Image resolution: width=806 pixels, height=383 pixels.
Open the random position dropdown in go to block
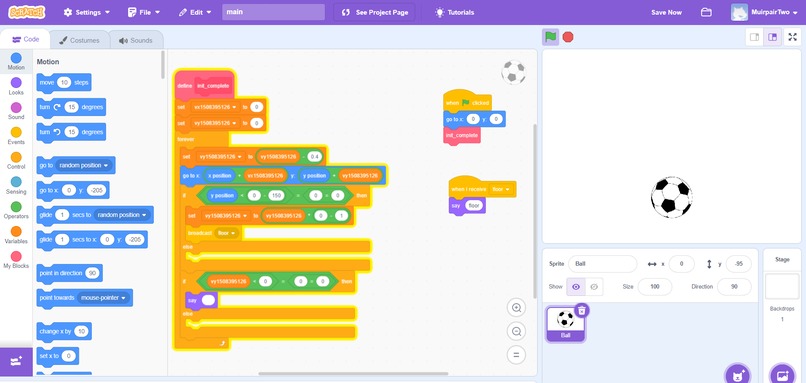84,166
